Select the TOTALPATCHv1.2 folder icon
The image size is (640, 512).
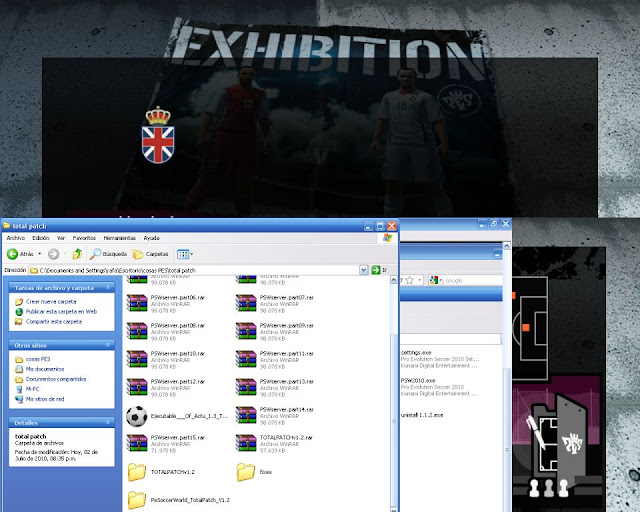(137, 472)
